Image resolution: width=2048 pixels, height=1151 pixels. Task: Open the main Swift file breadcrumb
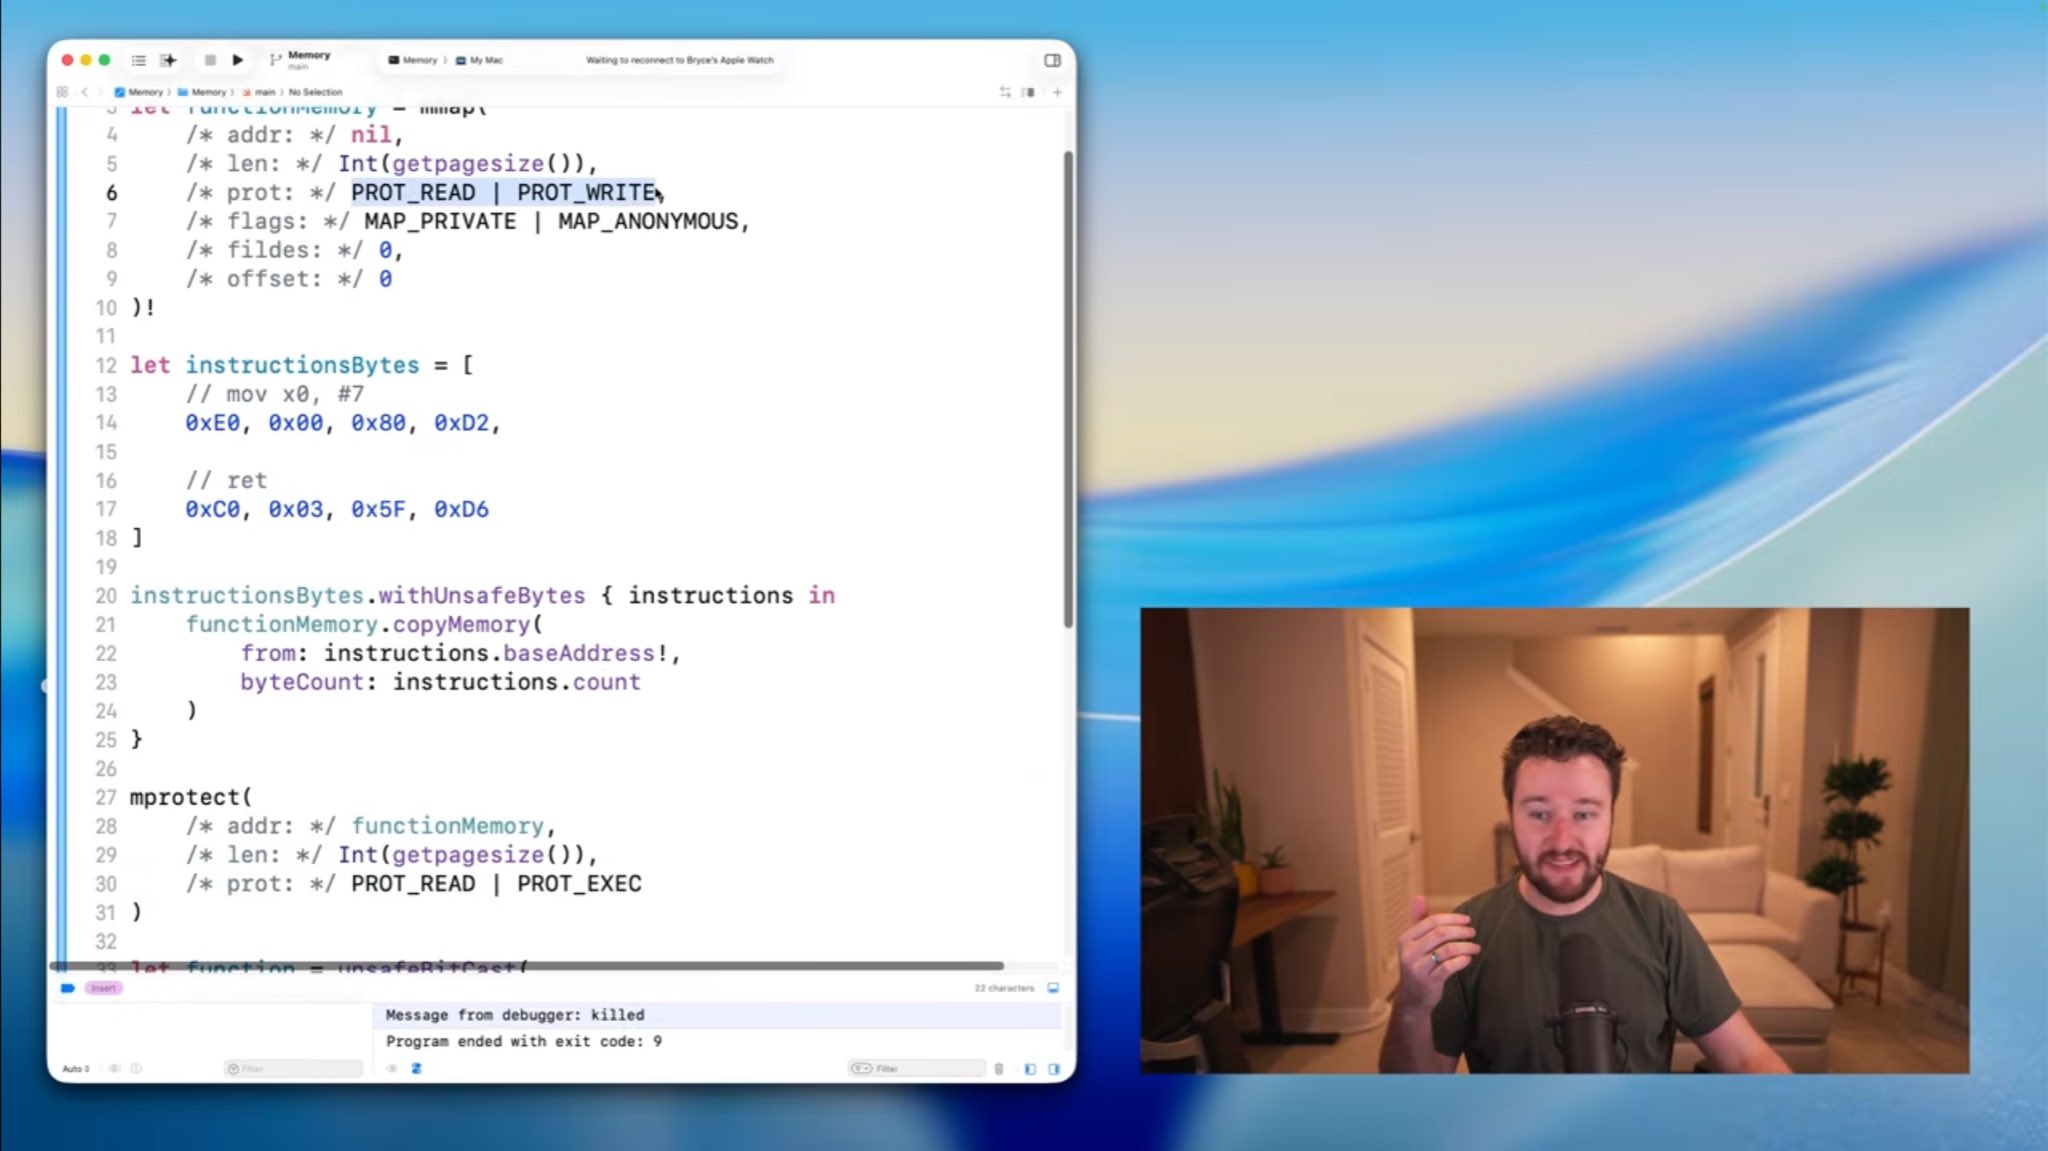click(x=259, y=92)
